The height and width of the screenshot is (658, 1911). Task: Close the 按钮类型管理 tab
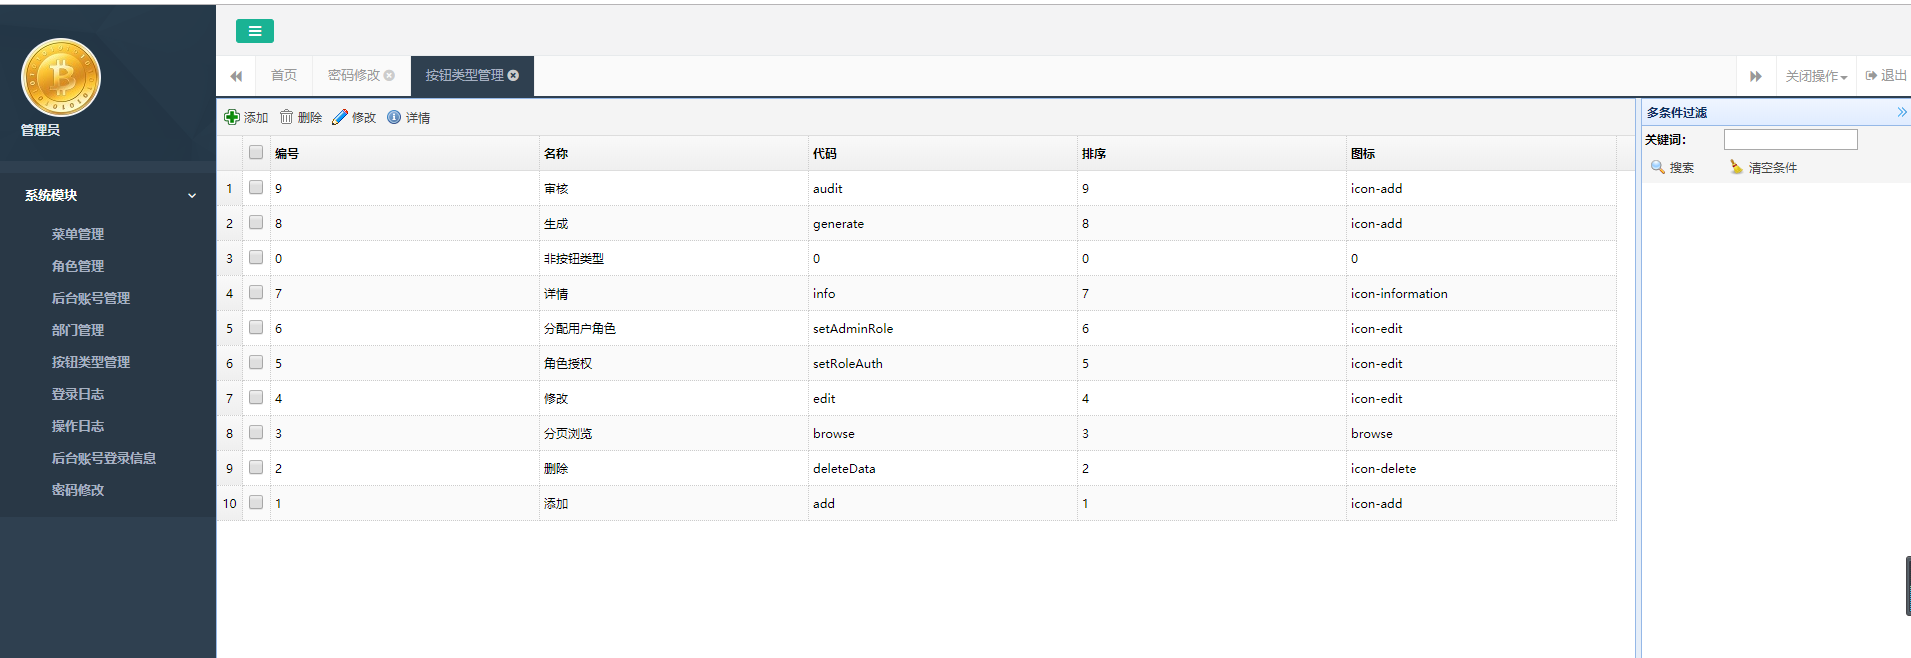coord(513,76)
